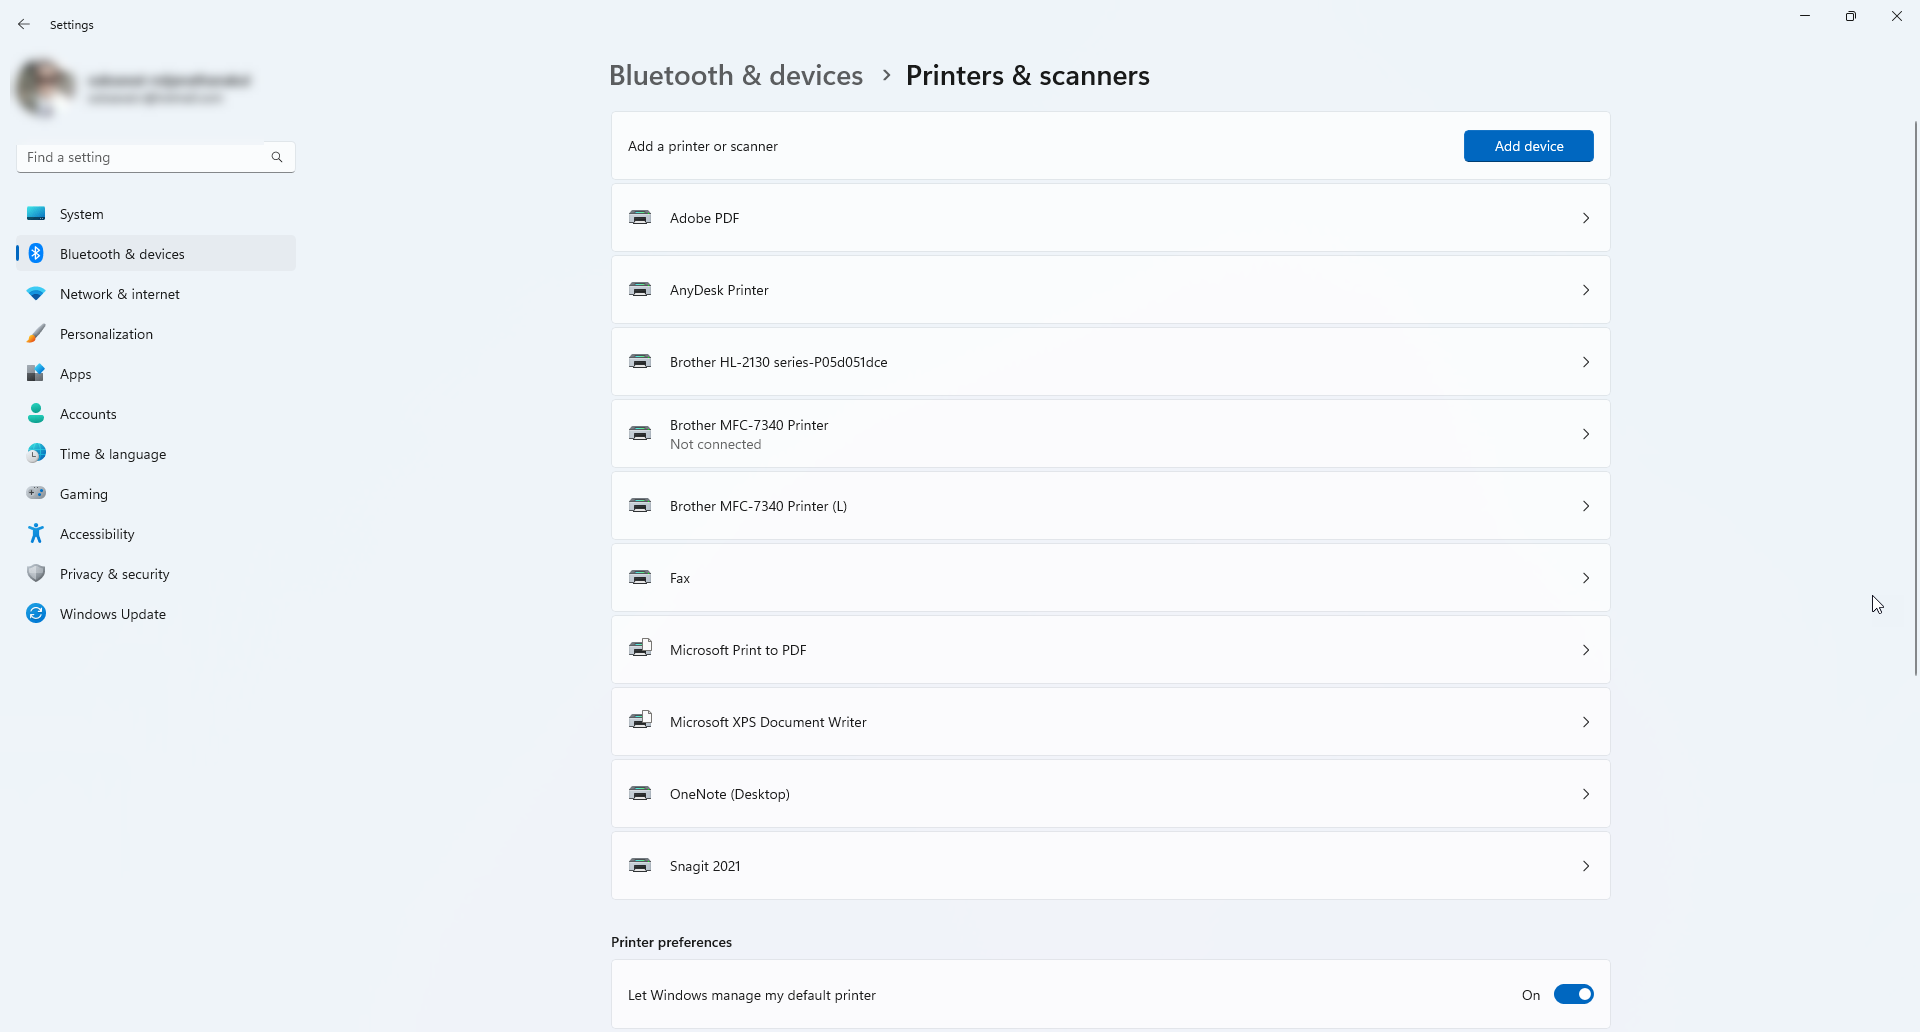Image resolution: width=1920 pixels, height=1032 pixels.
Task: Click the Network wifi icon
Action: (36, 294)
